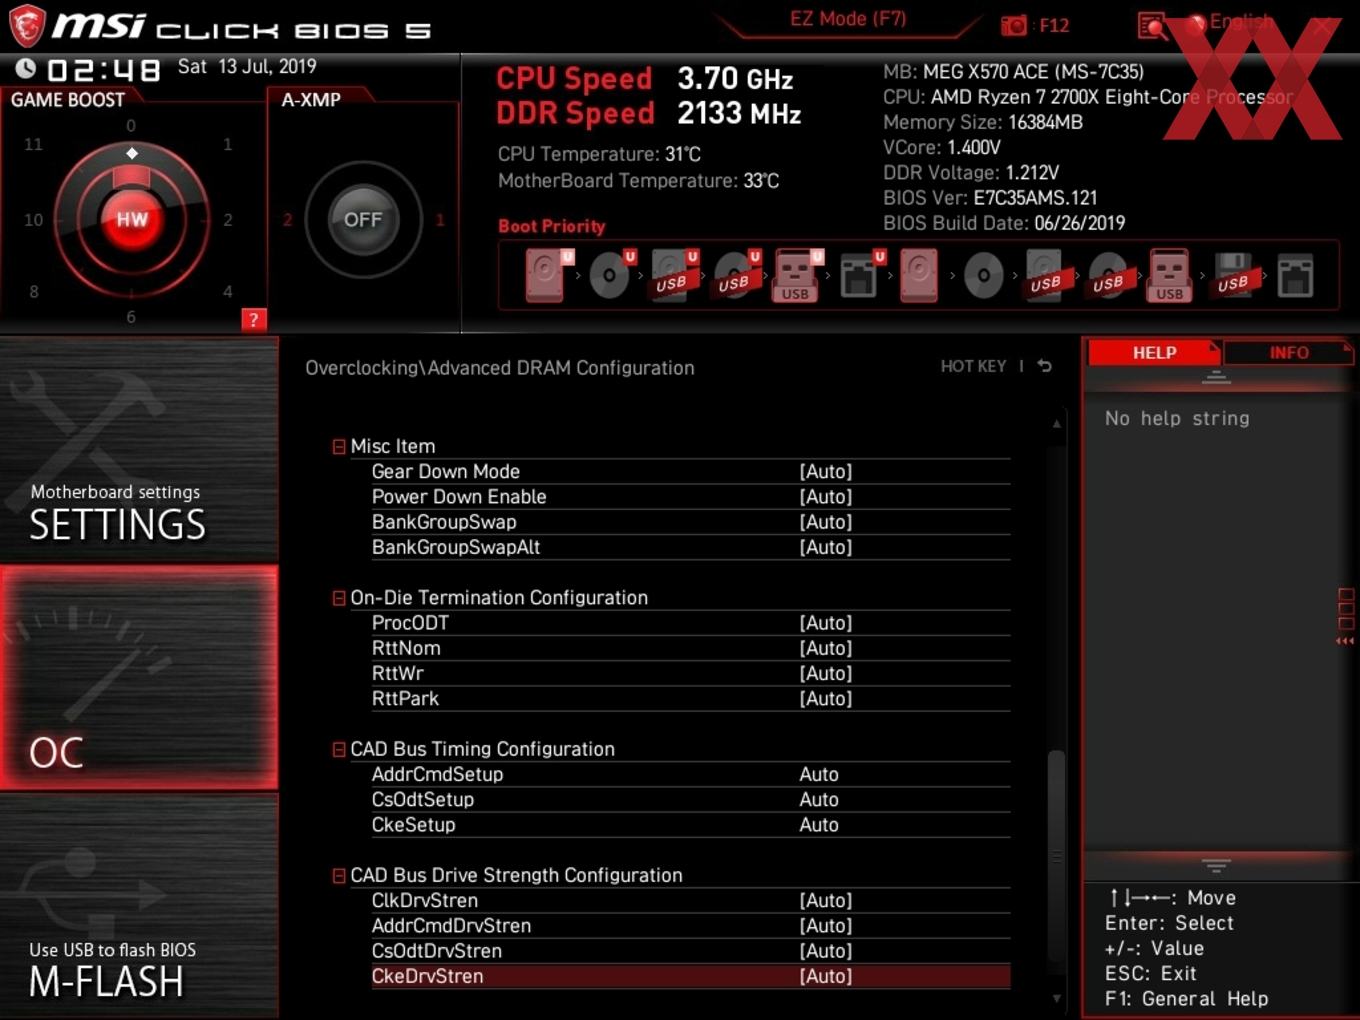Open the RttPark value dropdown

pyautogui.click(x=826, y=698)
